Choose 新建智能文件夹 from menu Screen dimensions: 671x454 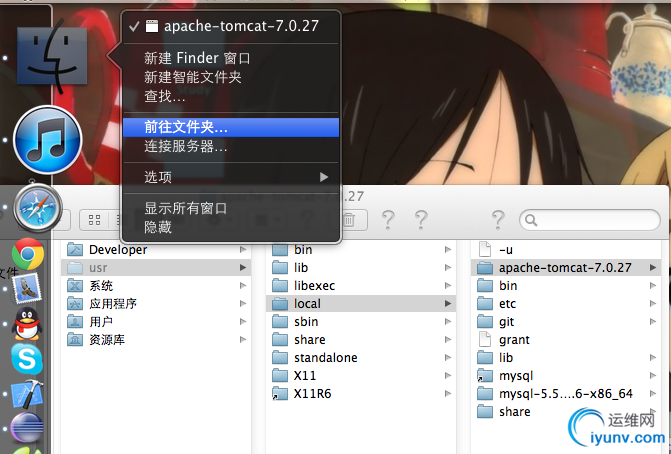point(231,77)
